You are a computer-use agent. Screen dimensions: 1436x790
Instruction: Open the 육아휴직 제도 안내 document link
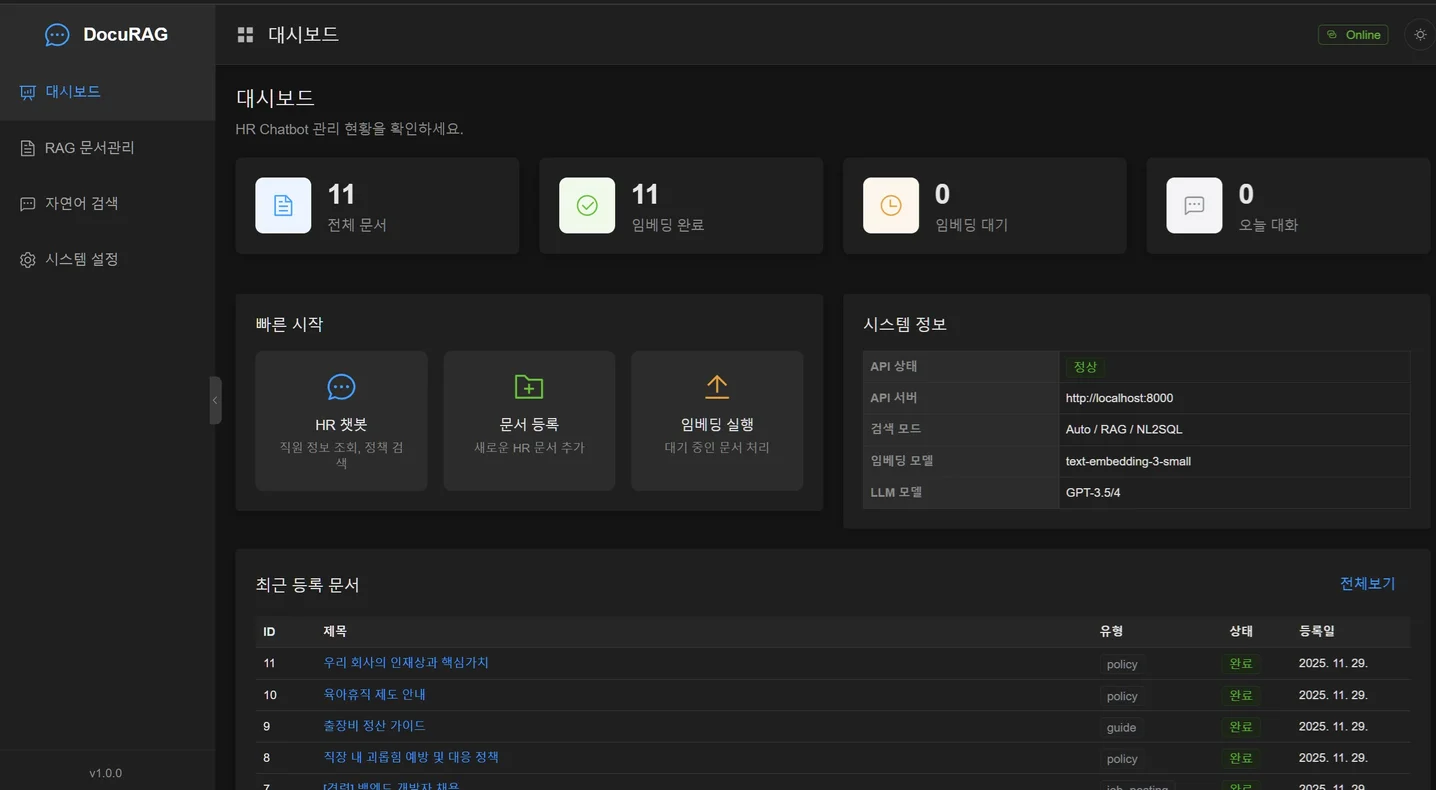[374, 694]
